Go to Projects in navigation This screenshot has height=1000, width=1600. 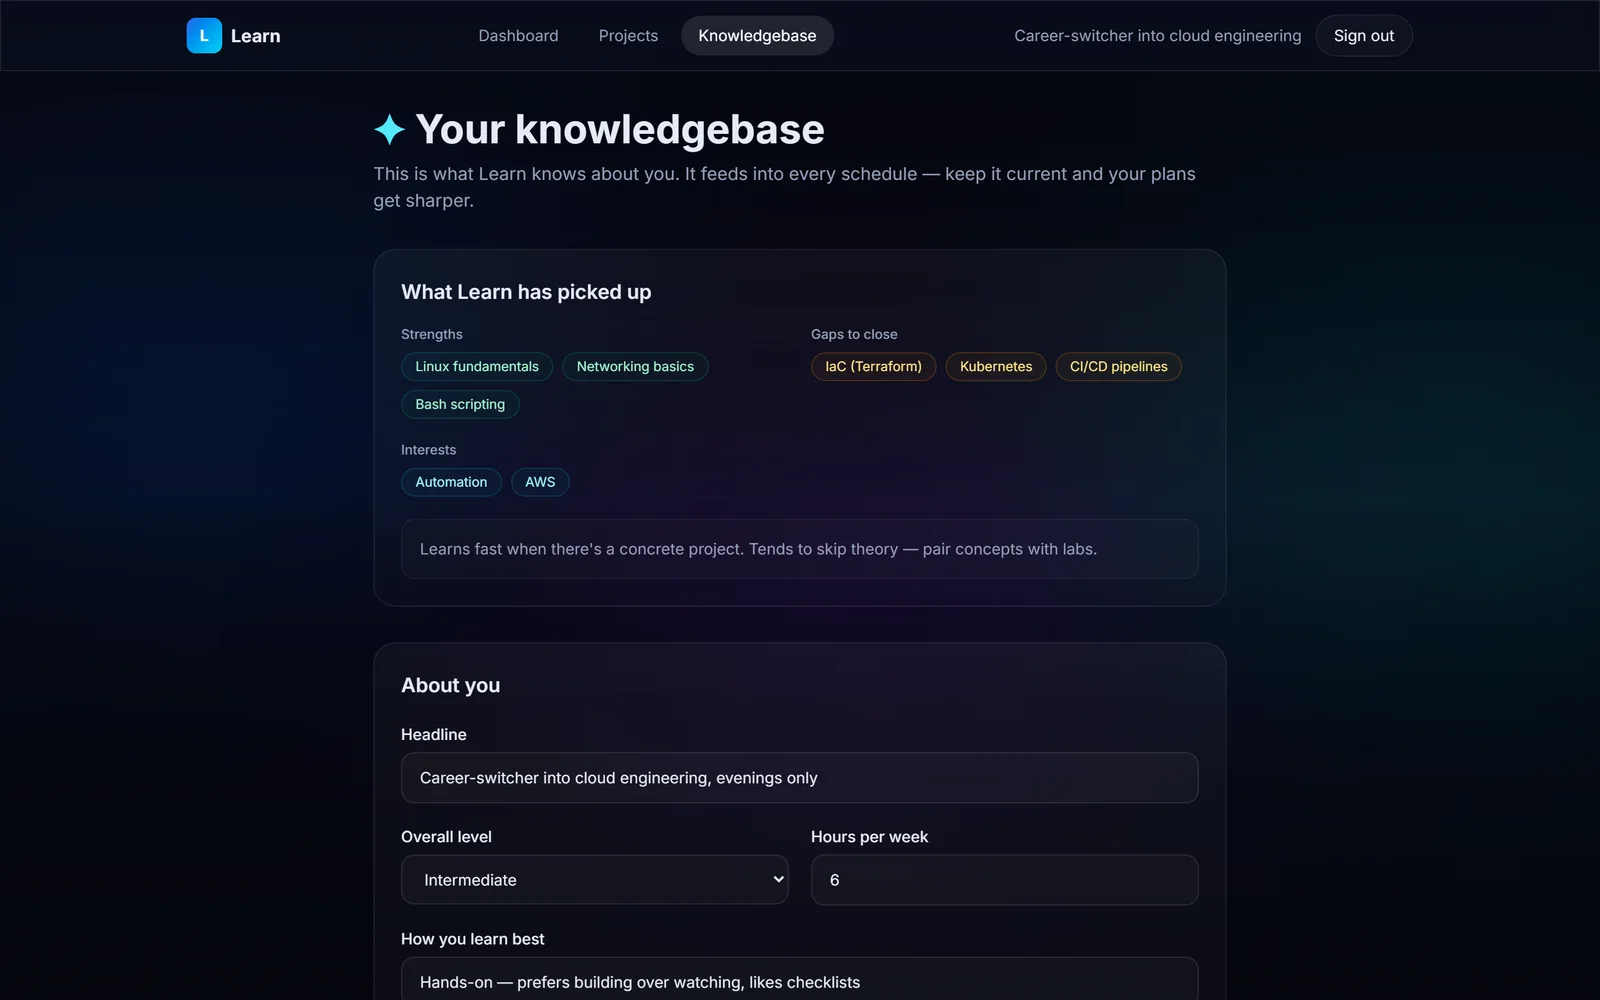(x=628, y=36)
